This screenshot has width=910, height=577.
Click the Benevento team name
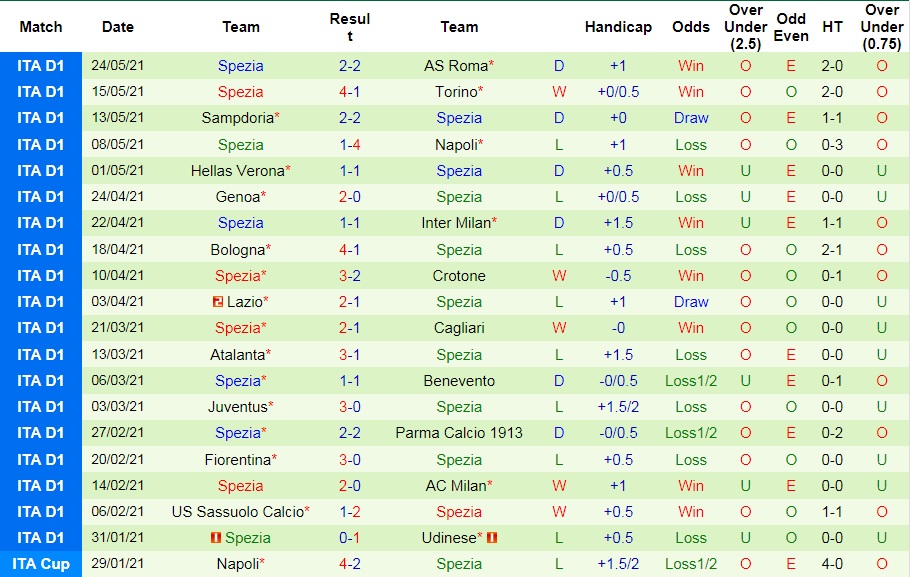tap(459, 381)
